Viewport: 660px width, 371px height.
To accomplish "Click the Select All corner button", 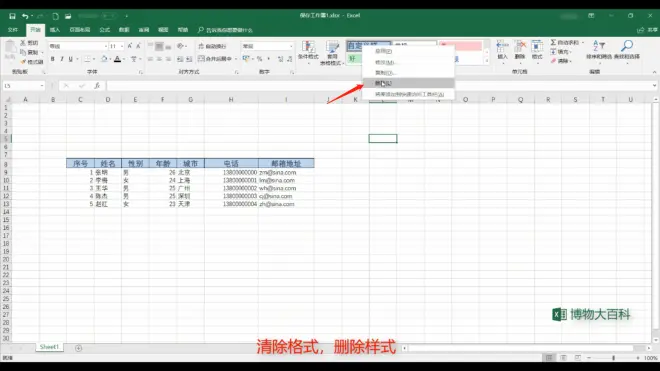I will click(7, 99).
